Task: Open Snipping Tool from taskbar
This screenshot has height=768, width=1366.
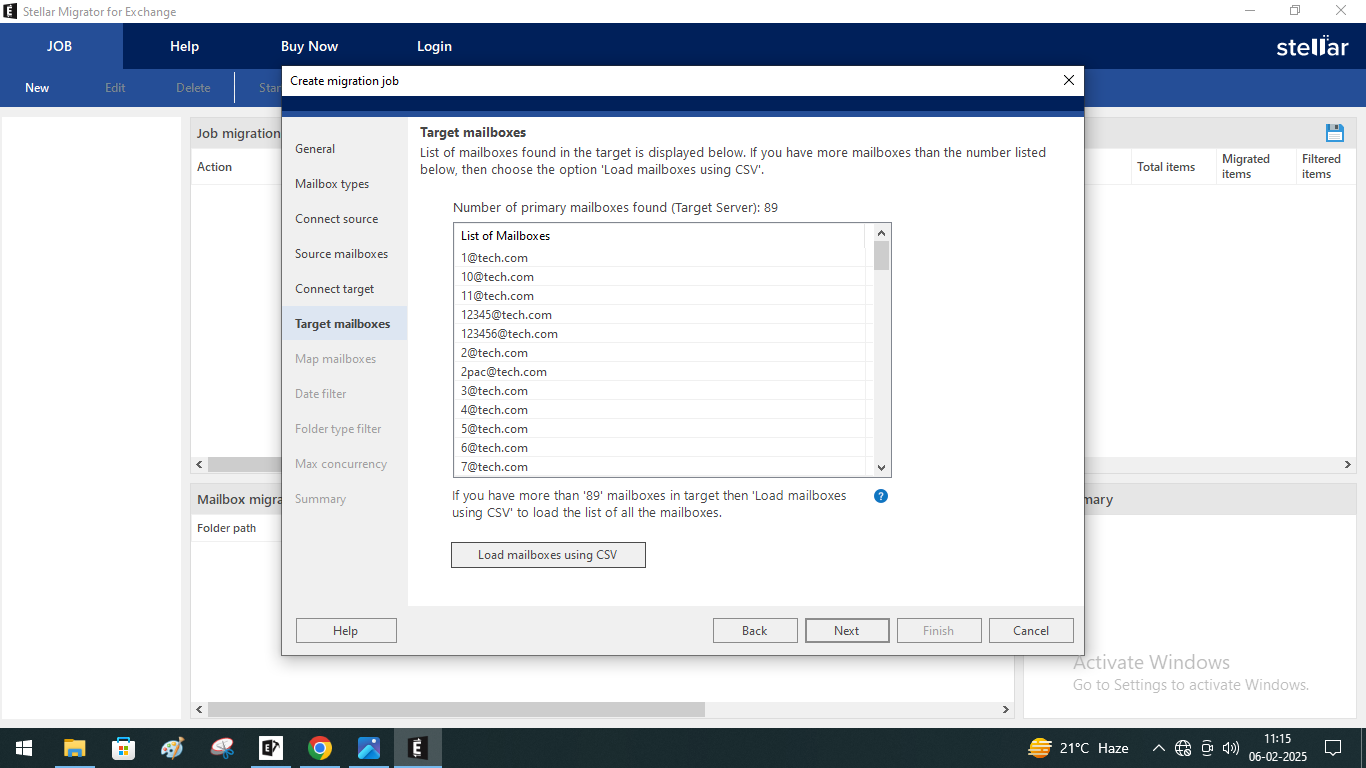Action: (222, 748)
